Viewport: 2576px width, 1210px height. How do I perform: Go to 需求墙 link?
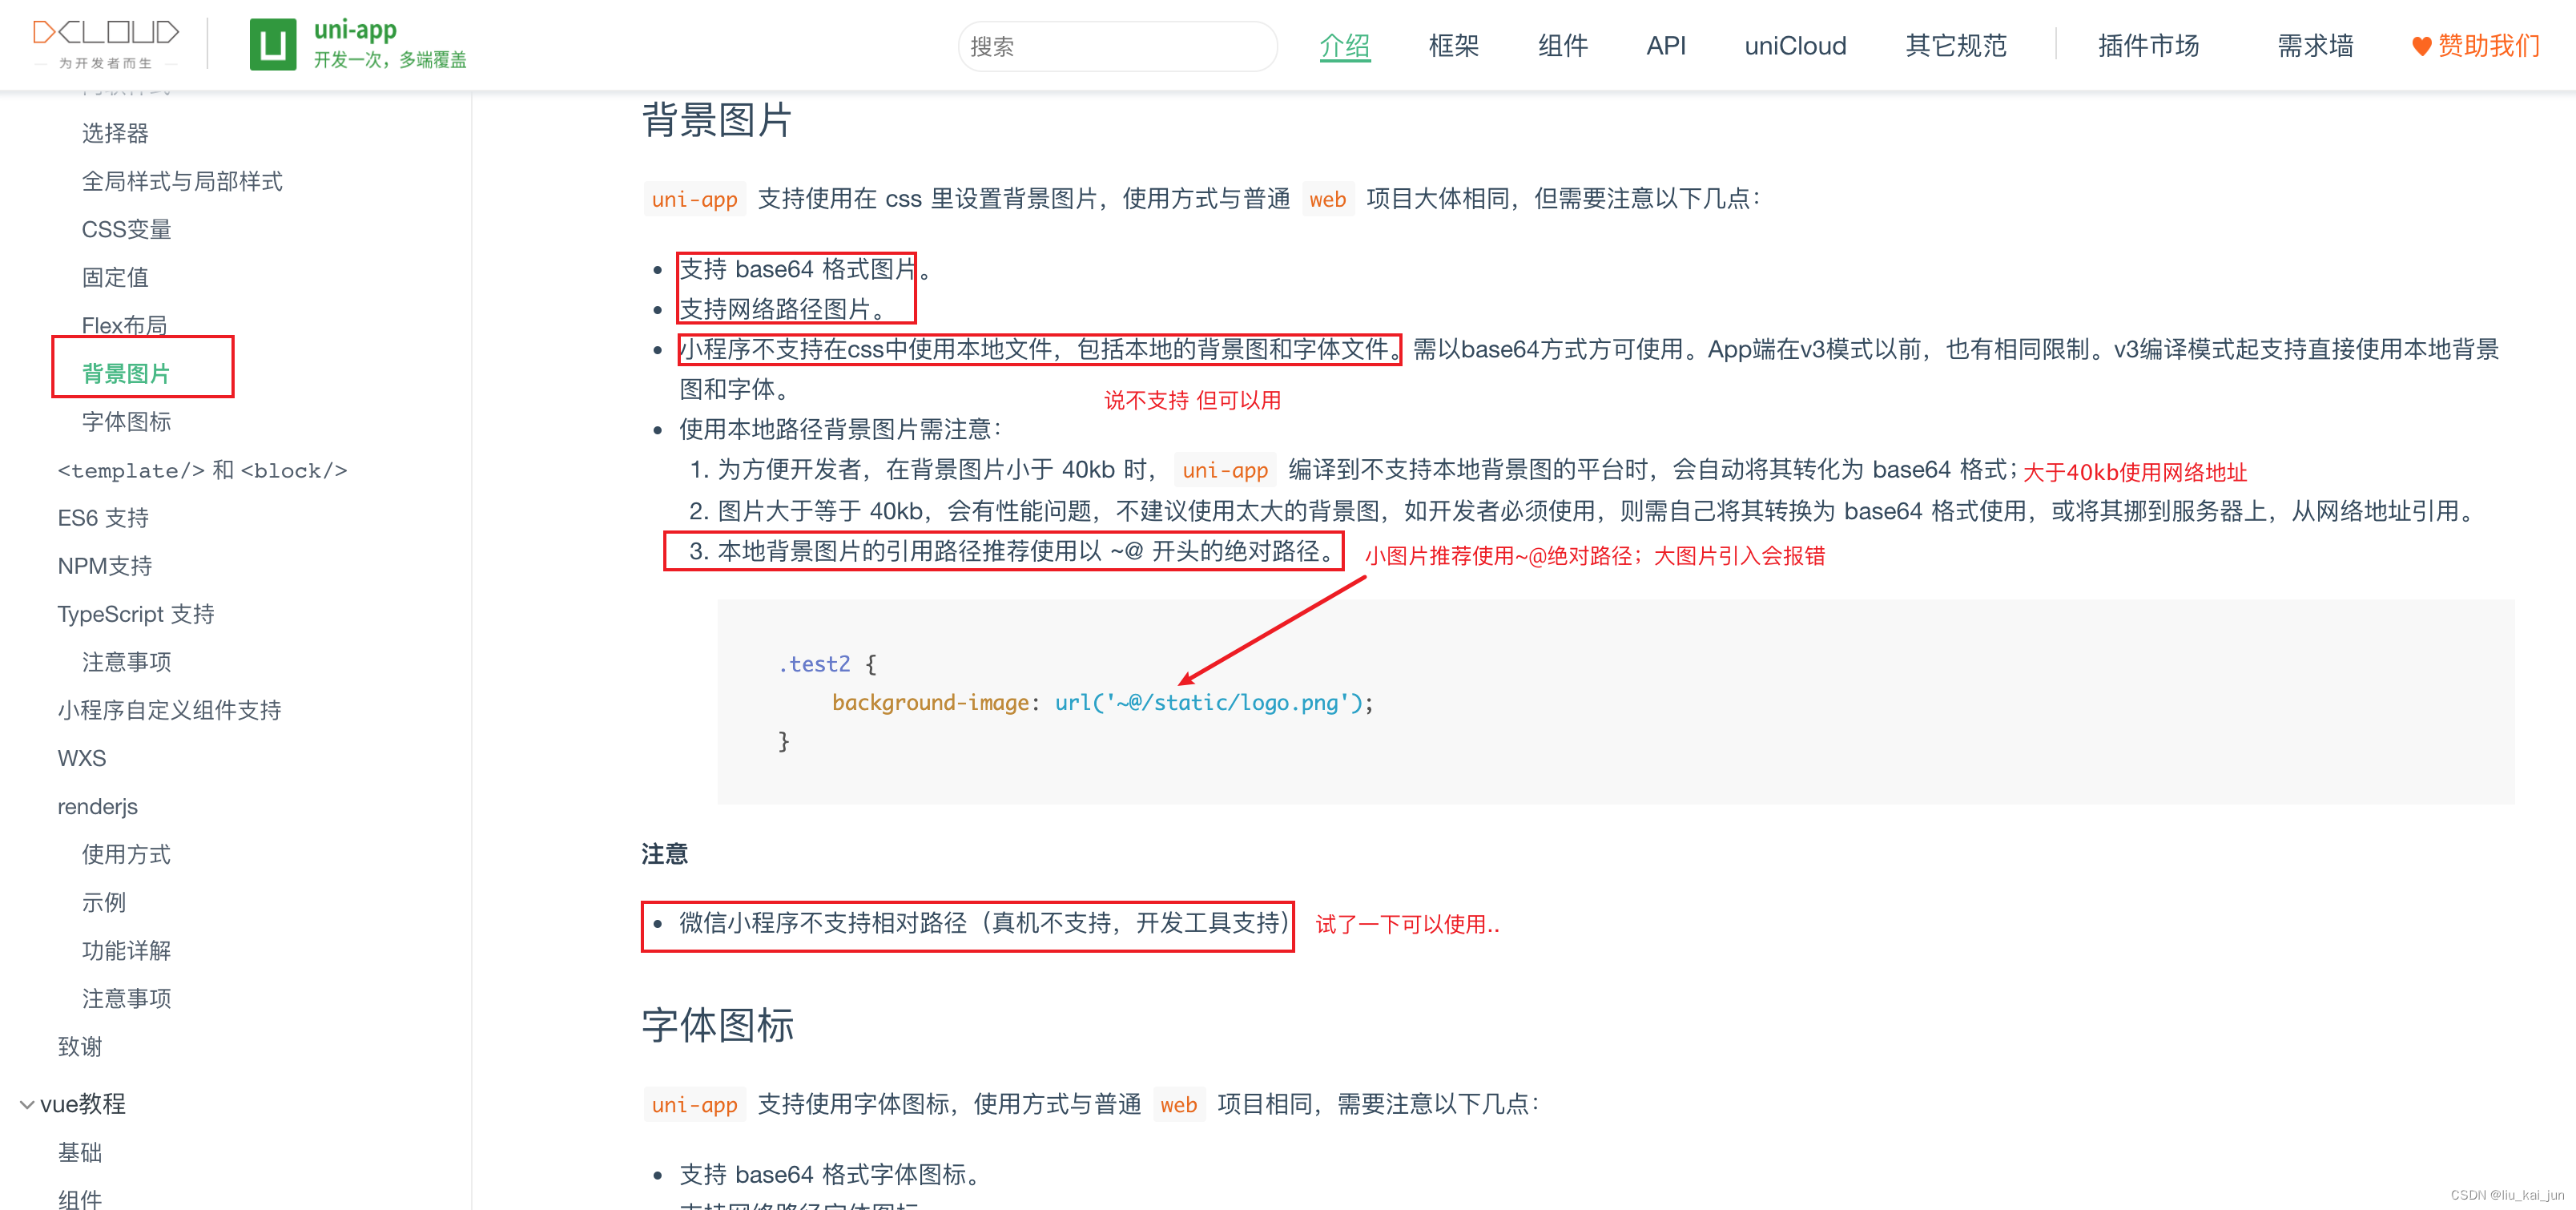coord(2315,46)
